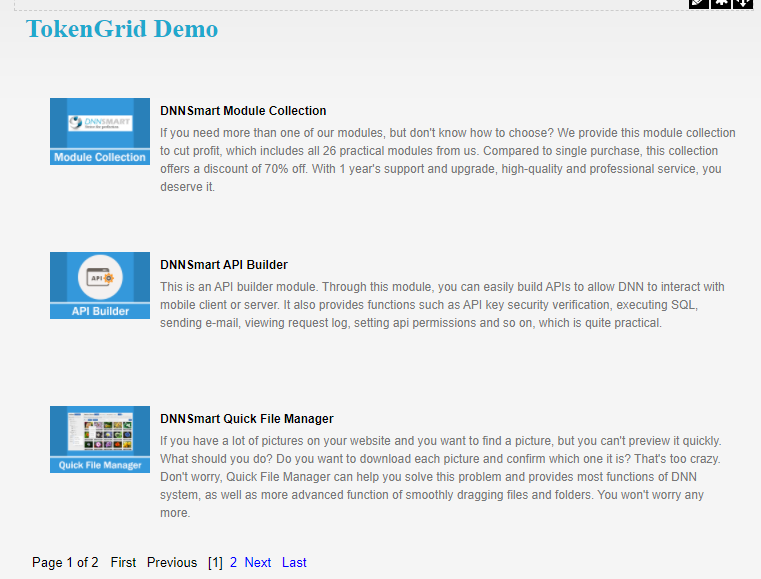Click the DNNSmart Quick File Manager title
This screenshot has width=761, height=579.
point(247,418)
